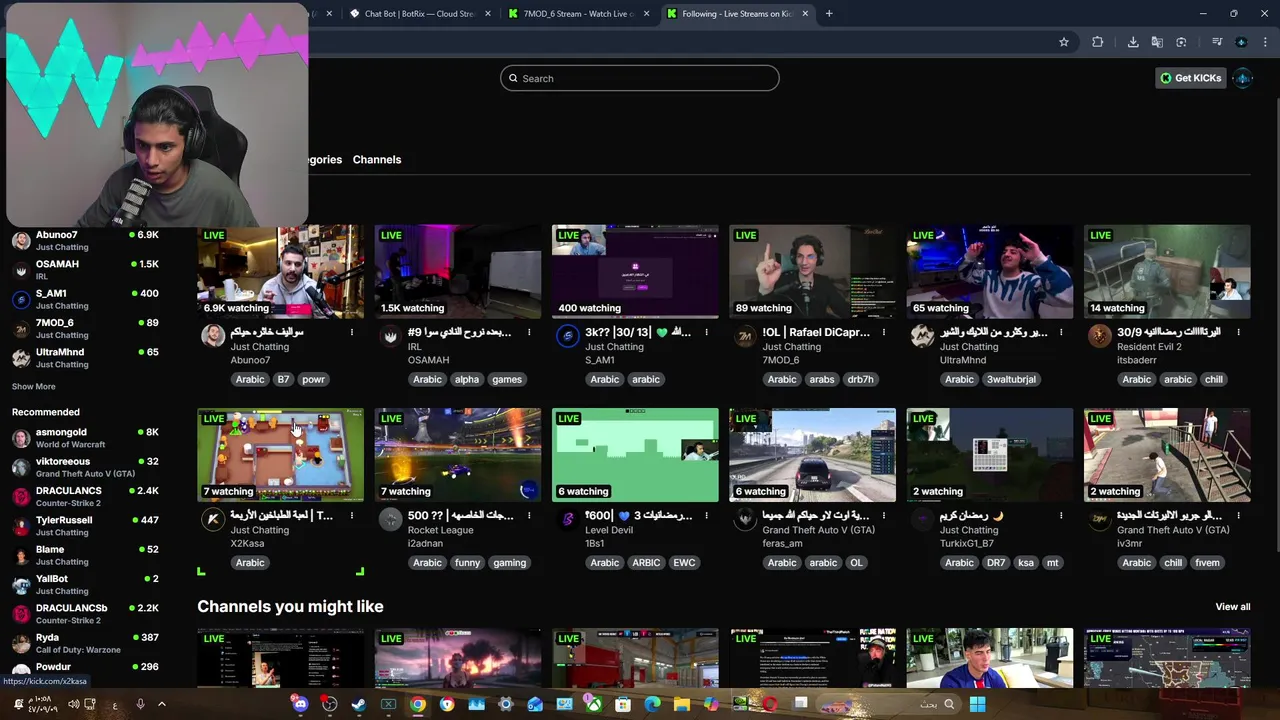Open the Channels tab on Following page
The width and height of the screenshot is (1280, 720).
point(377,160)
